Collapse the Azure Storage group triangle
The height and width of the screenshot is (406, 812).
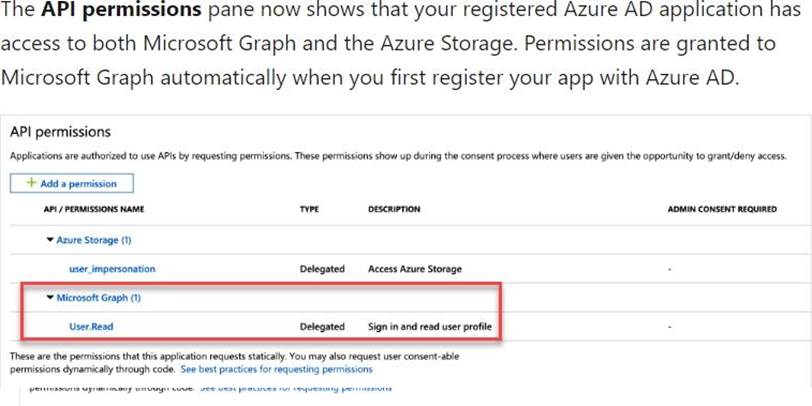[50, 240]
